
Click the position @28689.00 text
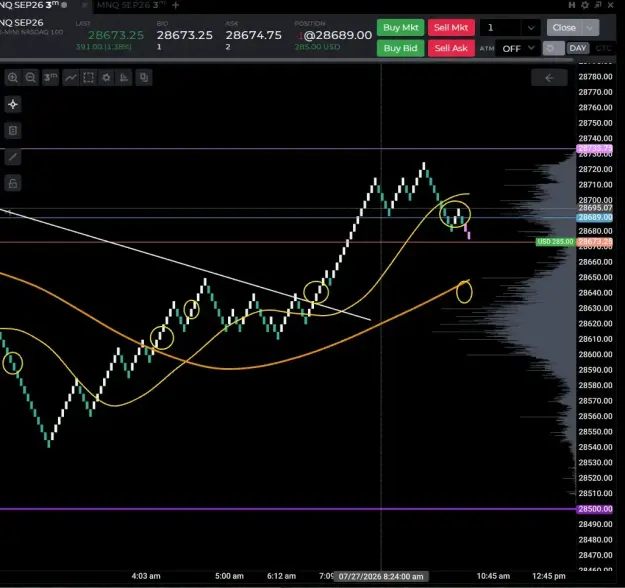tap(338, 35)
